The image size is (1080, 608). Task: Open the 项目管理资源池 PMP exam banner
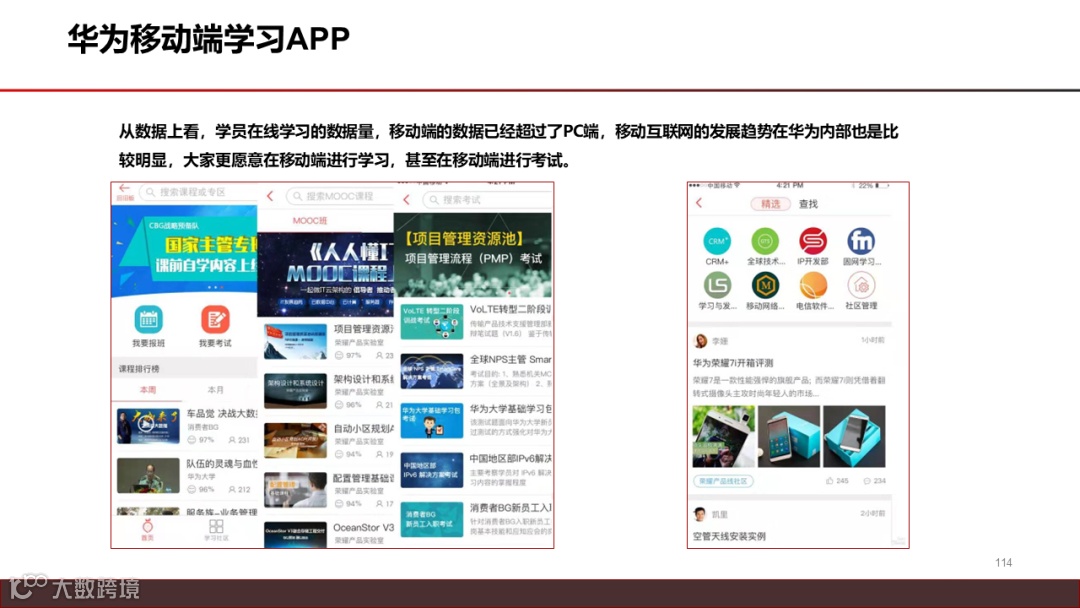point(472,255)
